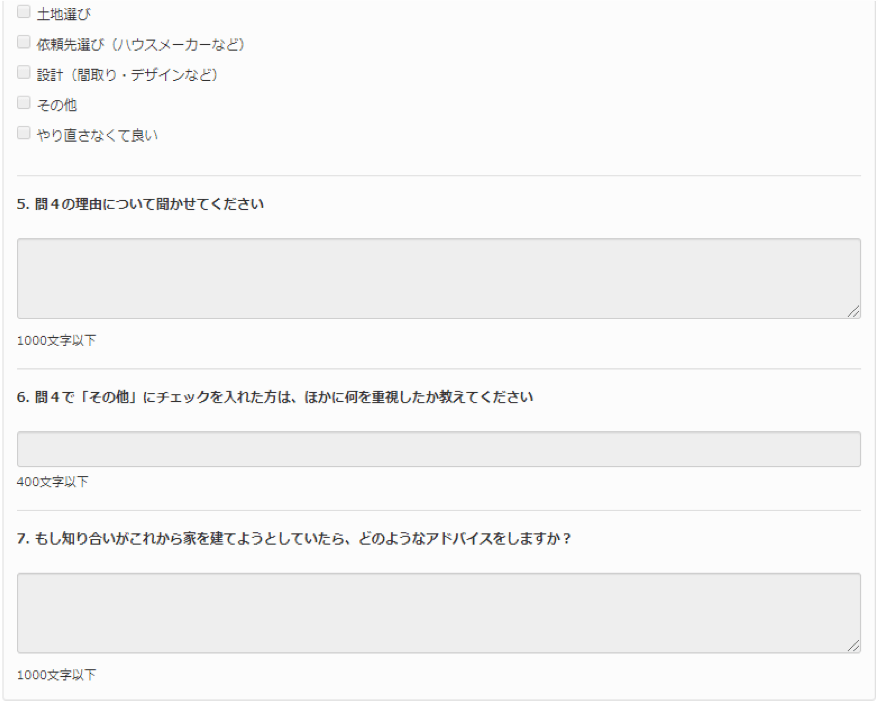Click the top edge of question 5 text area
Viewport: 886px width, 720px height.
tap(438, 240)
